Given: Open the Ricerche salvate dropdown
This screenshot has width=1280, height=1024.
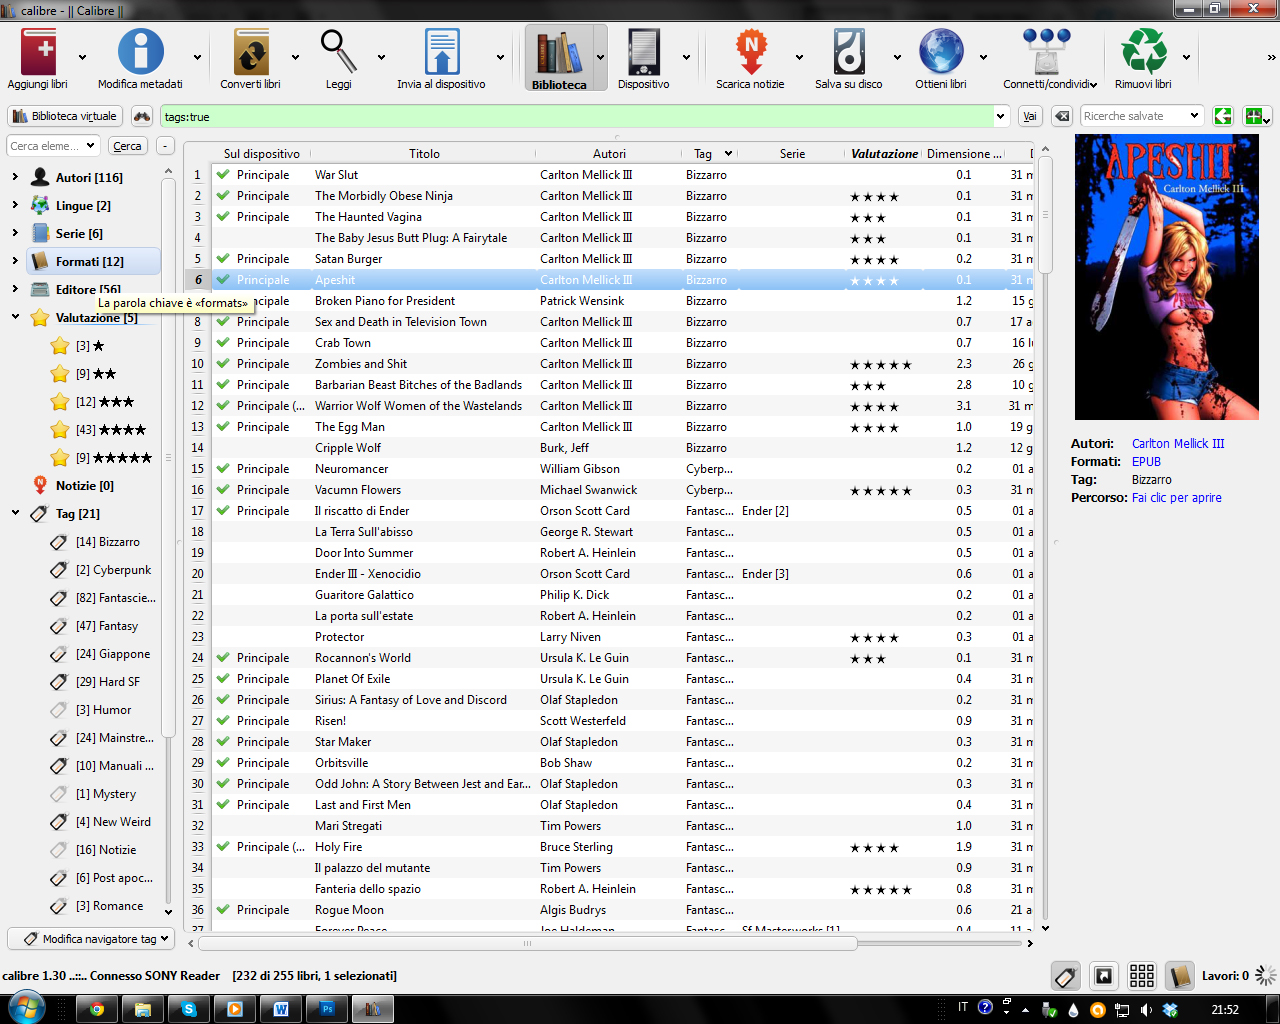Looking at the screenshot, I should 1194,116.
